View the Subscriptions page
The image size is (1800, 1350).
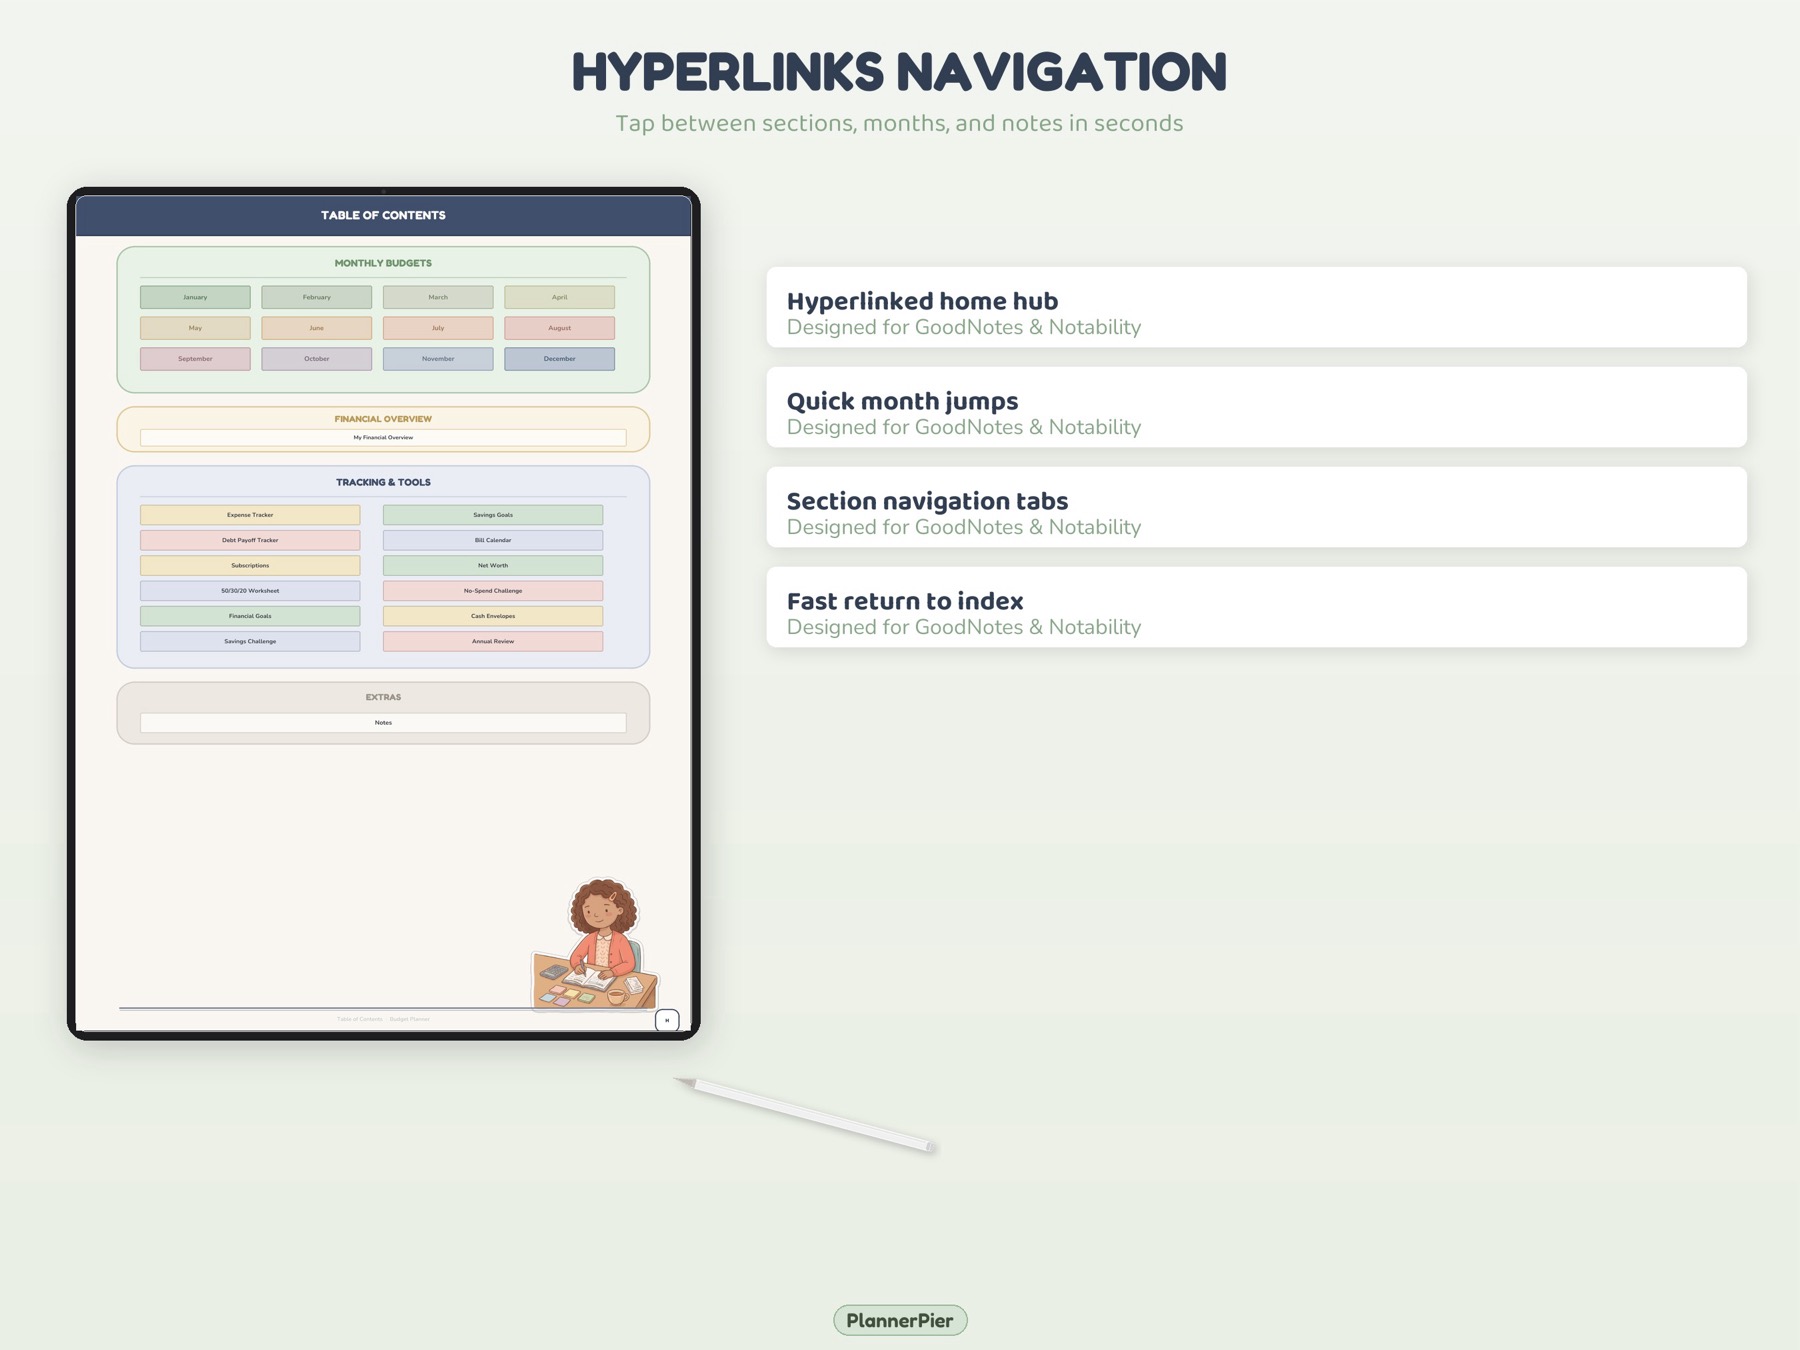click(x=249, y=565)
